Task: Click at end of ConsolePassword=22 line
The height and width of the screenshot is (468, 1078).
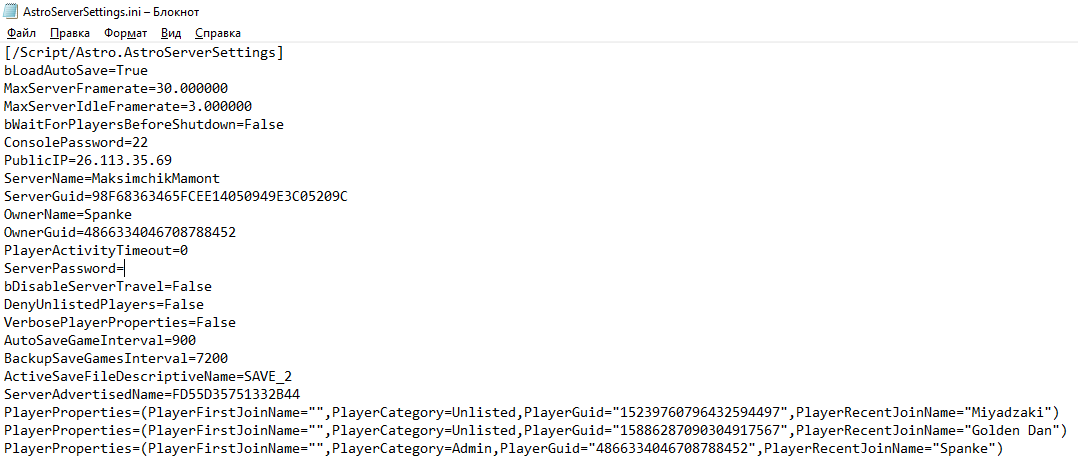Action: pyautogui.click(x=148, y=142)
